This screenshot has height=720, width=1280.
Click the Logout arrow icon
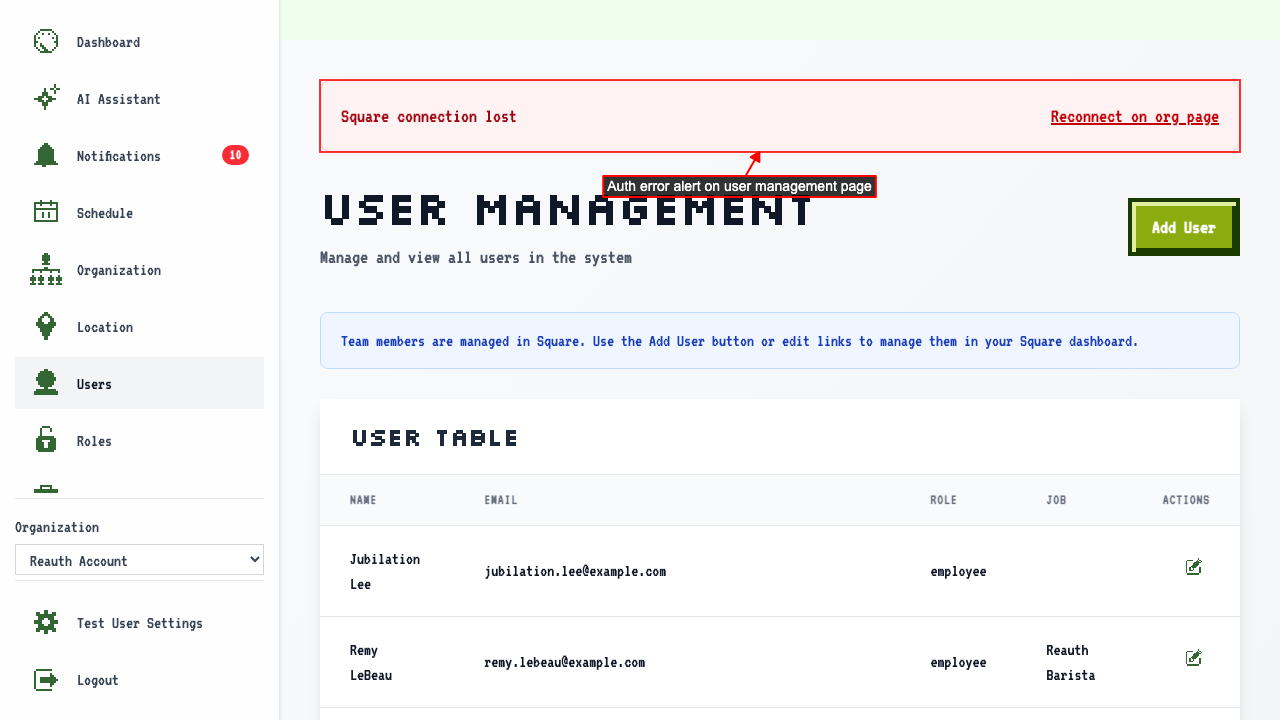46,680
